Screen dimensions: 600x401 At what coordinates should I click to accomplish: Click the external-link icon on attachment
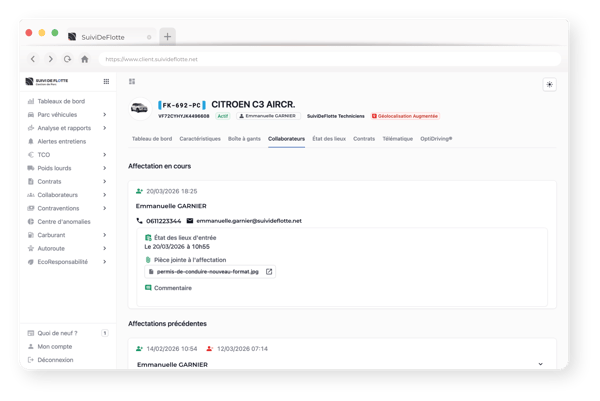pos(269,272)
